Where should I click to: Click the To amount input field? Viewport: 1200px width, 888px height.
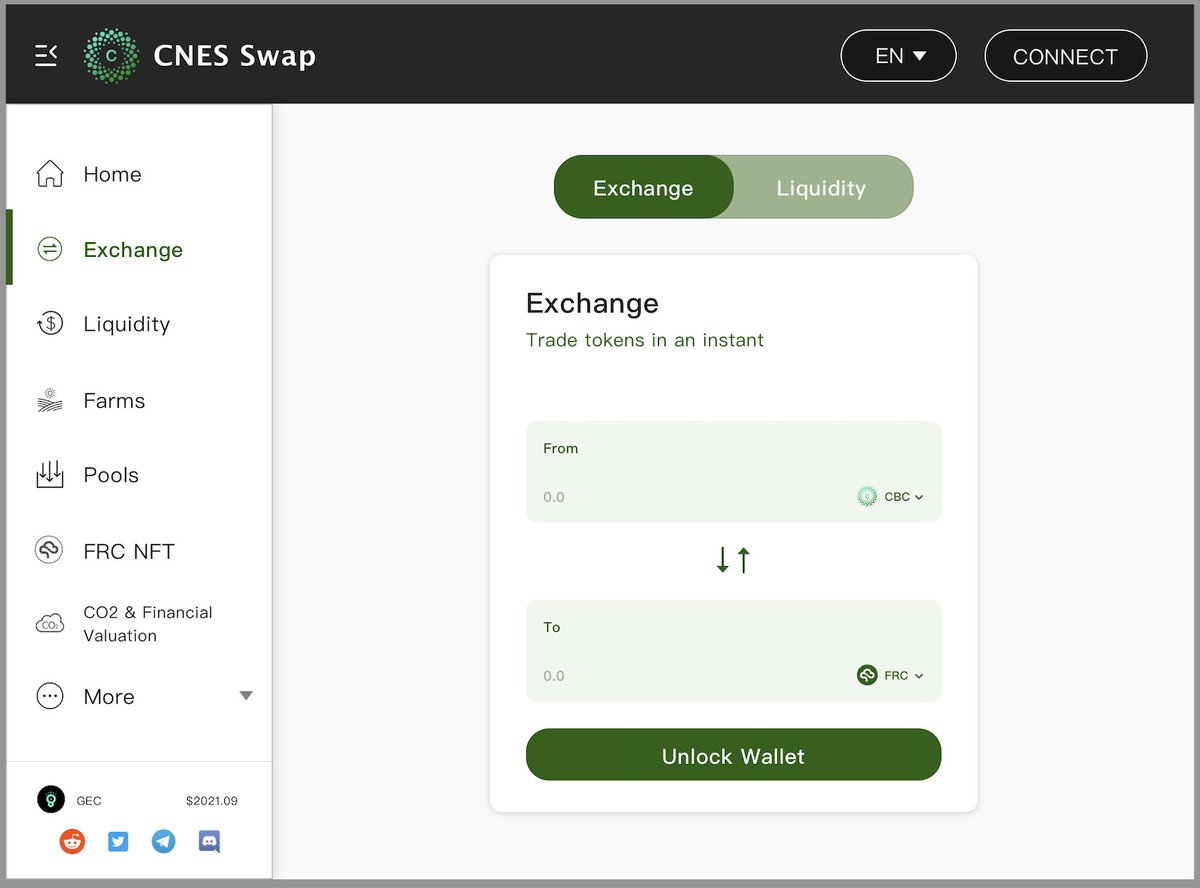click(690, 675)
